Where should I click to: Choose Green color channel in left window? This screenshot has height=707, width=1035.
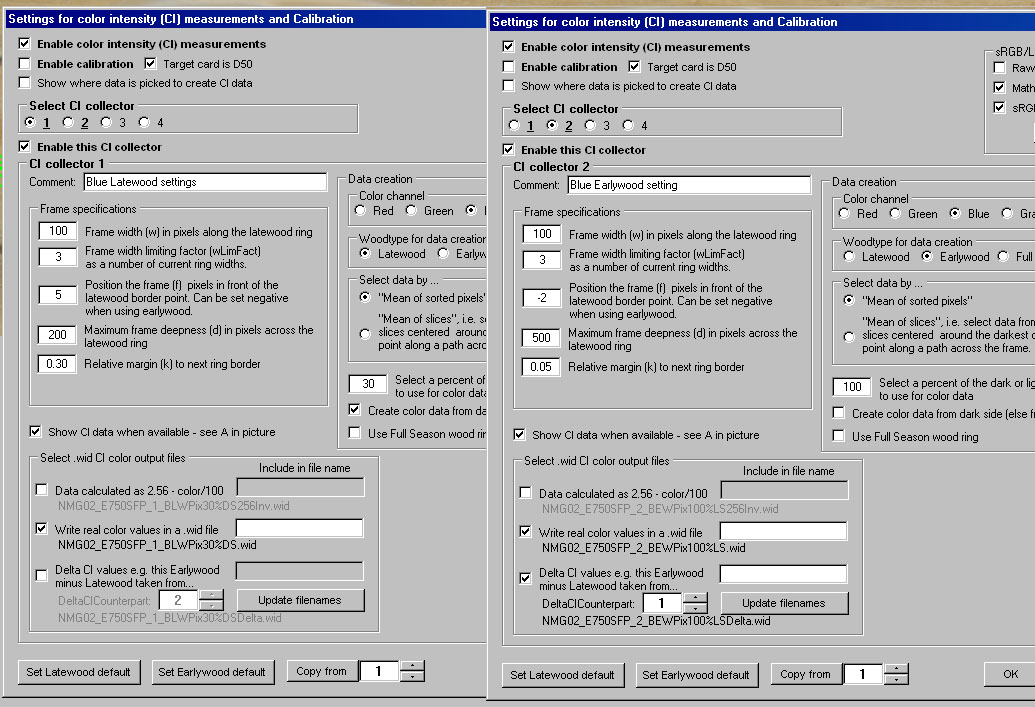tap(411, 211)
